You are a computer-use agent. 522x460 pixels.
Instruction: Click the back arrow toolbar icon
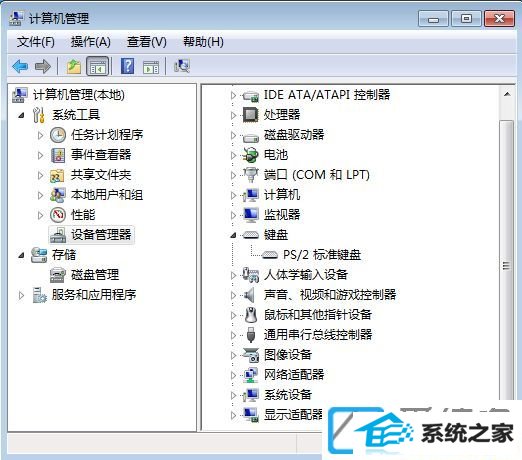[20, 66]
